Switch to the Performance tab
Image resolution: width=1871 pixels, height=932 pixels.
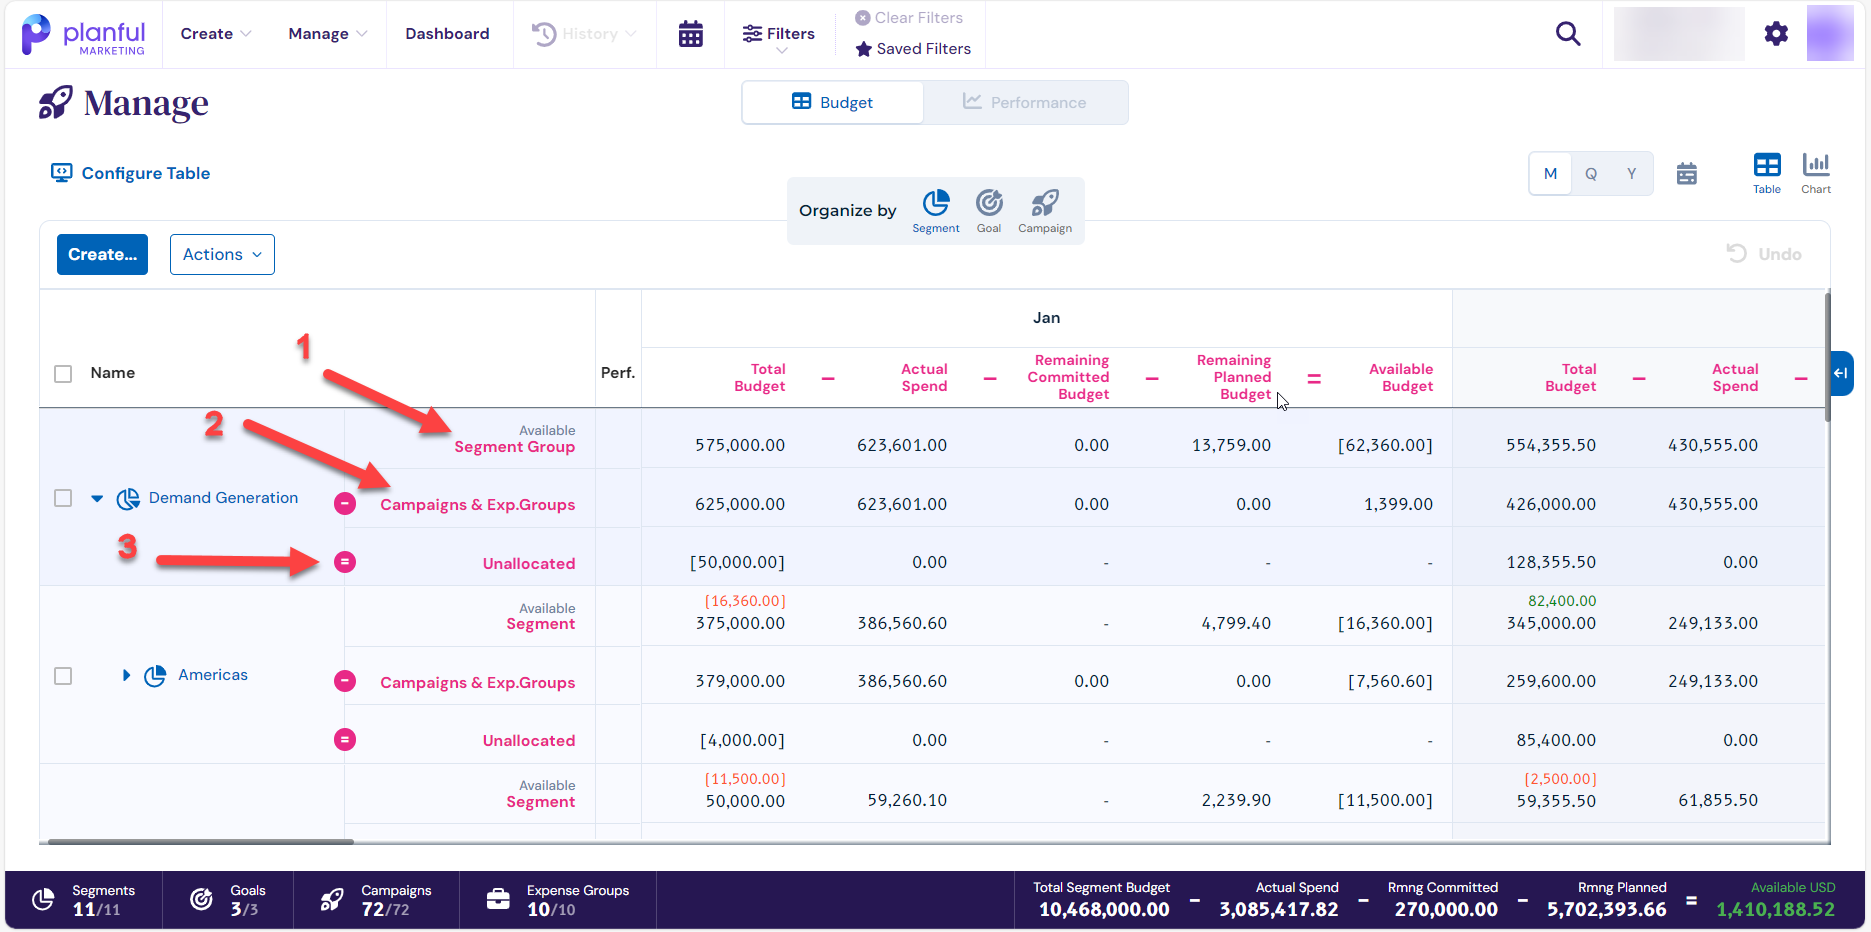point(1025,103)
